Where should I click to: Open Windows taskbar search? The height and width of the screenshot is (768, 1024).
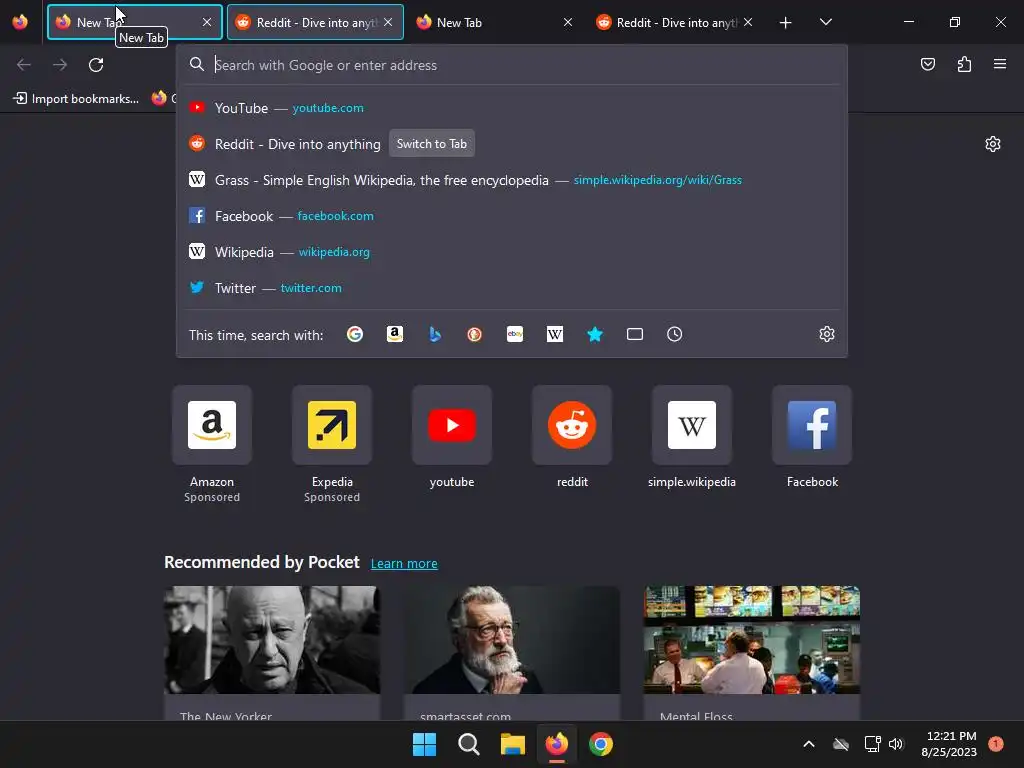(469, 744)
